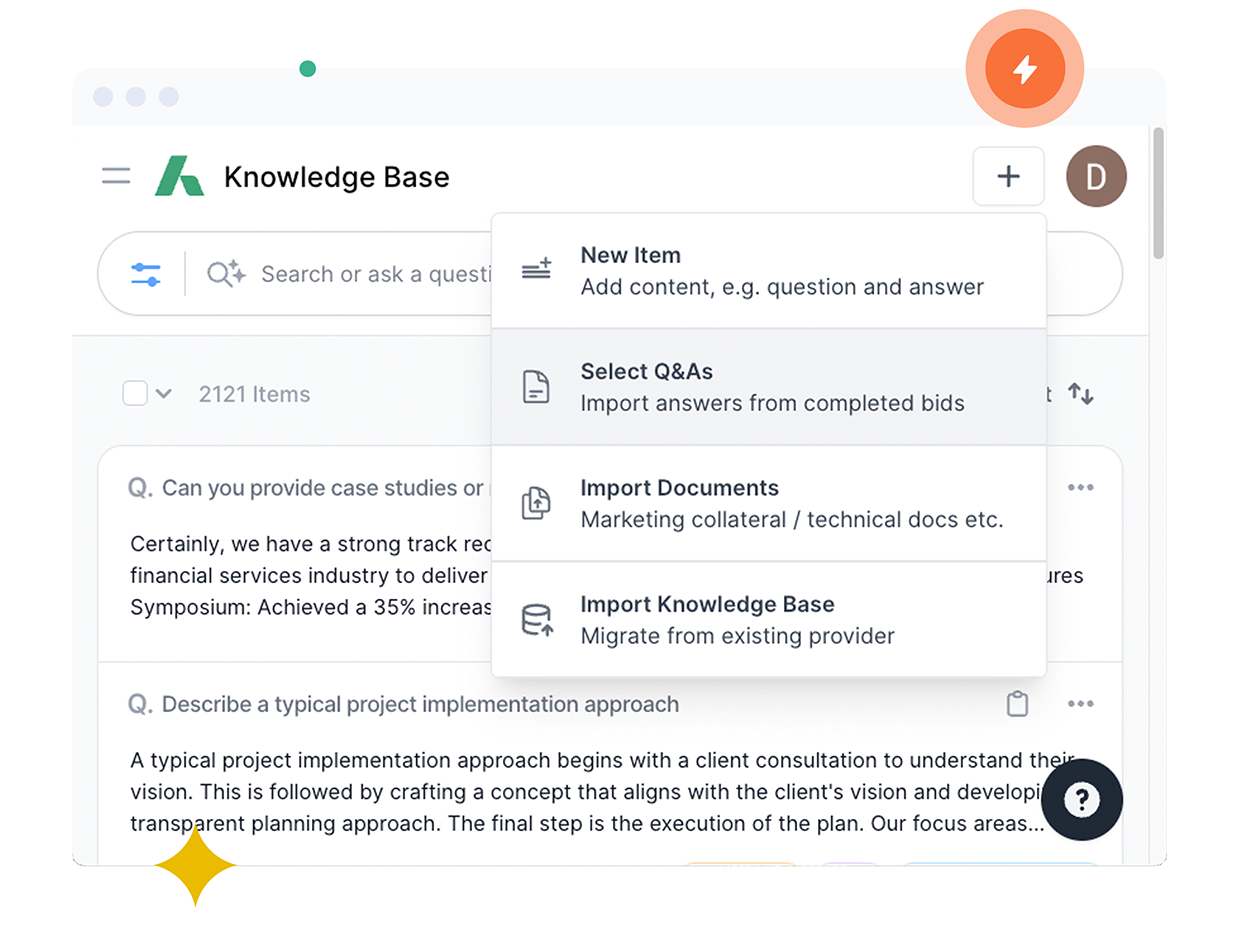Viewport: 1240px width, 930px height.
Task: Click the AI search sparkle icon
Action: pyautogui.click(x=226, y=273)
